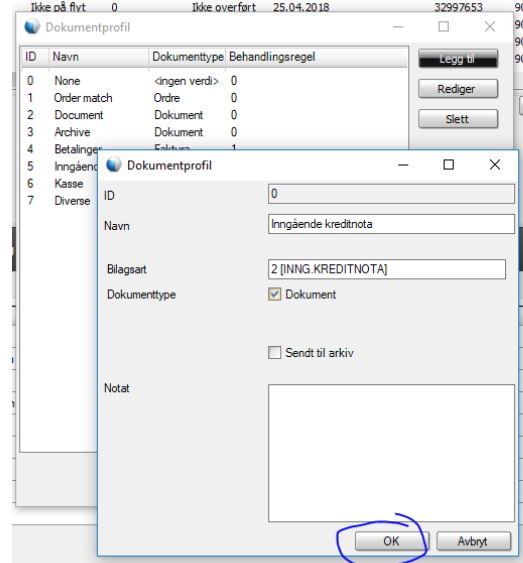Click globe icon of front Dokumentprofil dialog
Viewport: 523px width, 563px height.
pyautogui.click(x=113, y=165)
